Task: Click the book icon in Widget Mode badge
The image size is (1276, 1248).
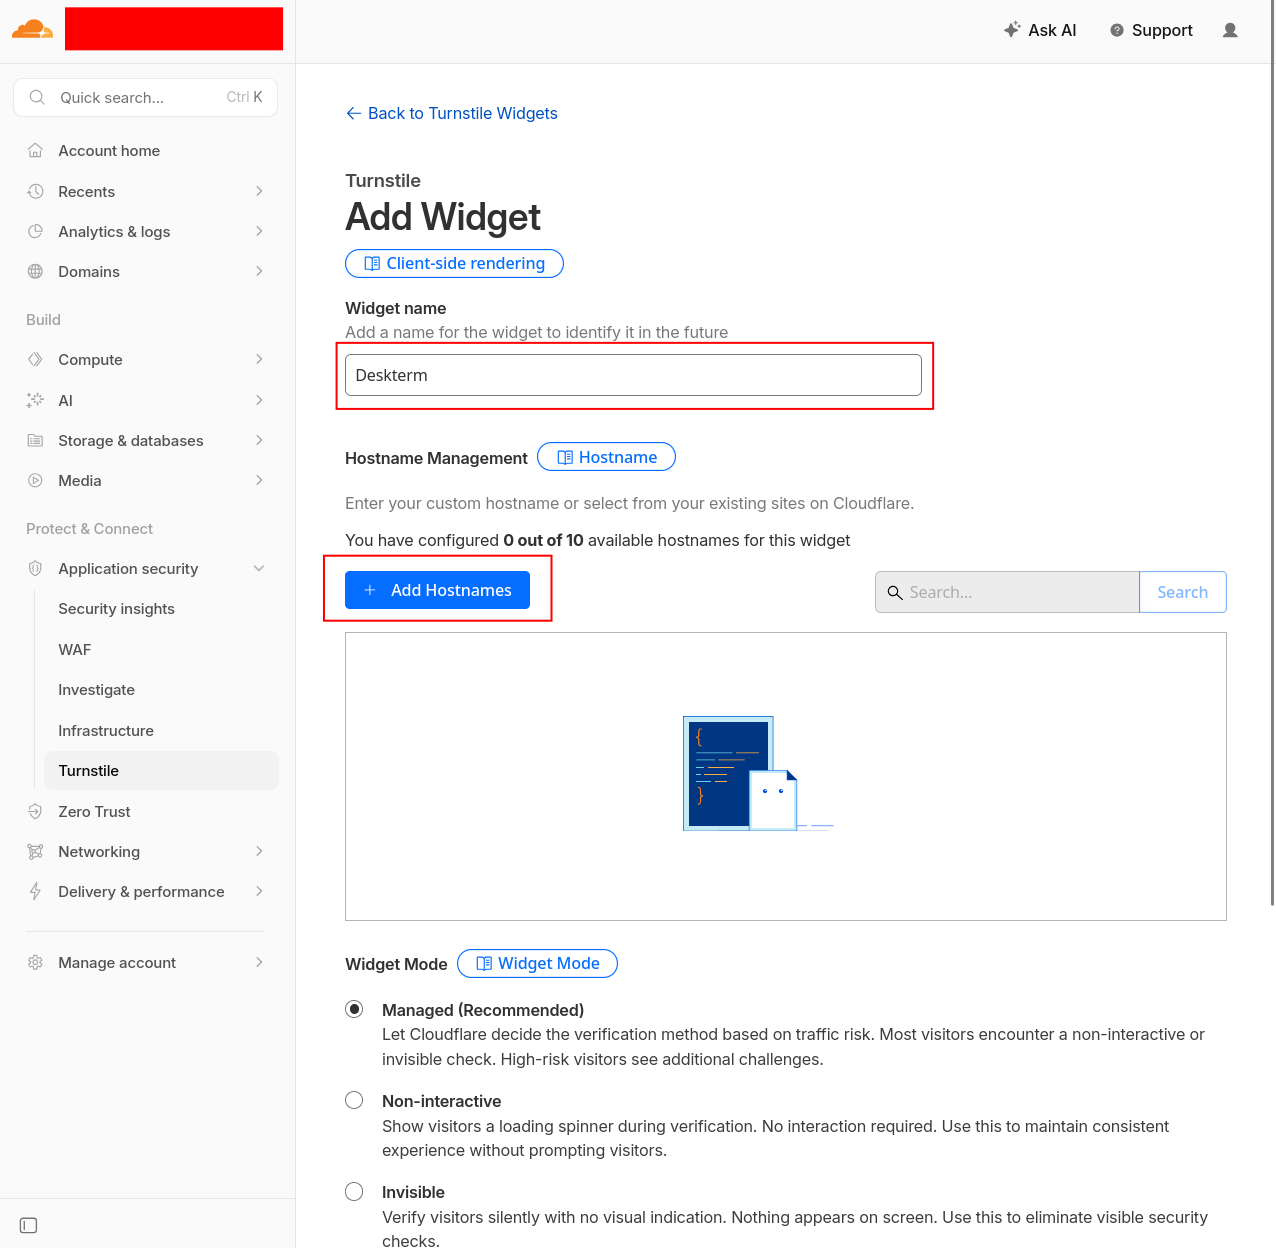Action: click(484, 963)
